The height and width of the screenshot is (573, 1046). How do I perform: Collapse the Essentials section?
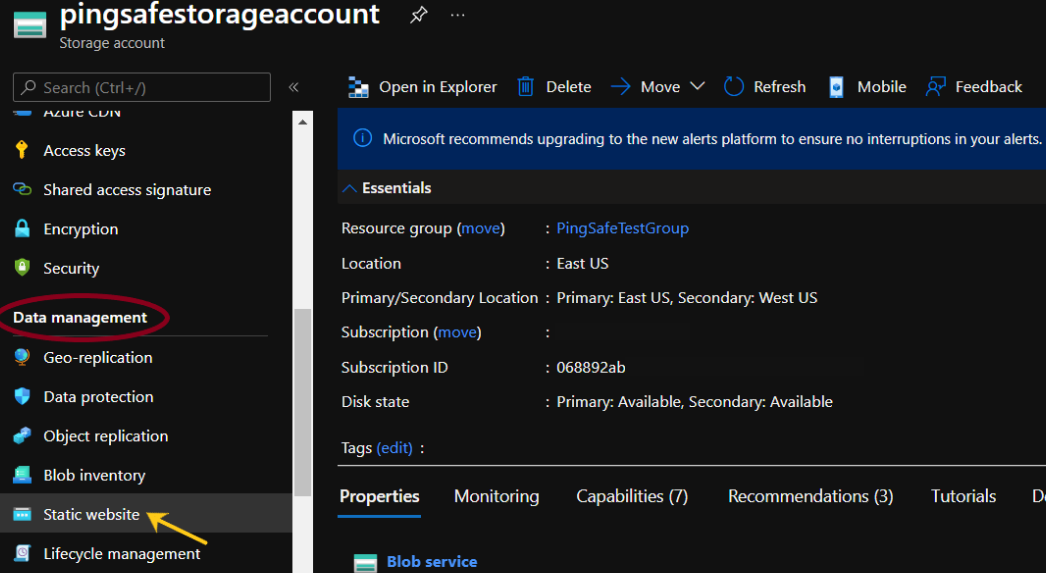point(350,188)
